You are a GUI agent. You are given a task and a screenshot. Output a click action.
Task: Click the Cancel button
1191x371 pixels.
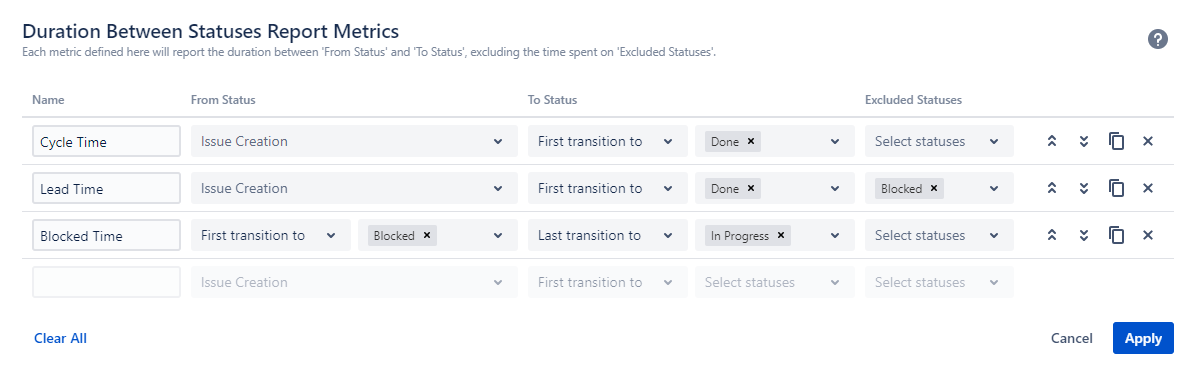click(x=1072, y=338)
